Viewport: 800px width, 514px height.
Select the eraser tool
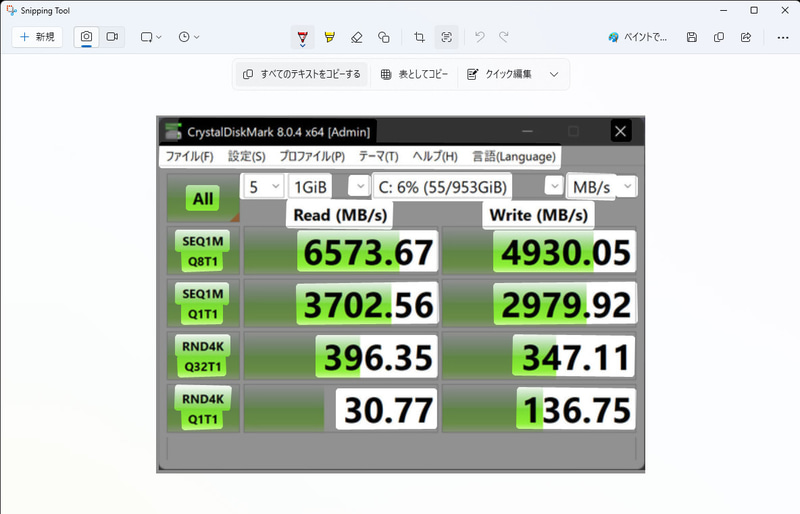[x=357, y=37]
